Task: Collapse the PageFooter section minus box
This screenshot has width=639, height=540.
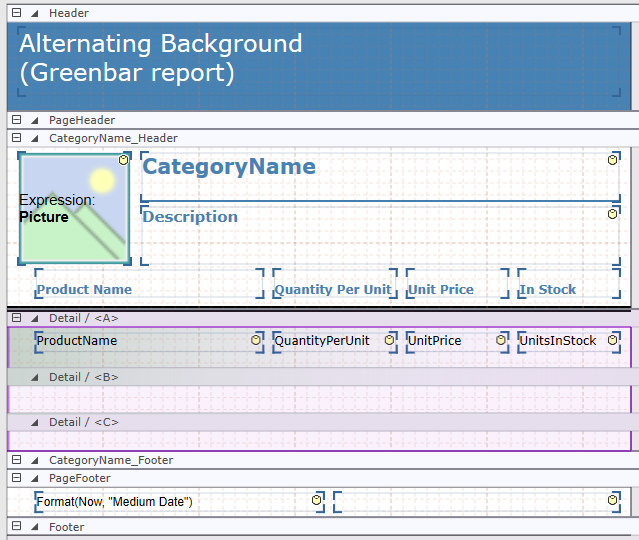Action: tap(16, 478)
